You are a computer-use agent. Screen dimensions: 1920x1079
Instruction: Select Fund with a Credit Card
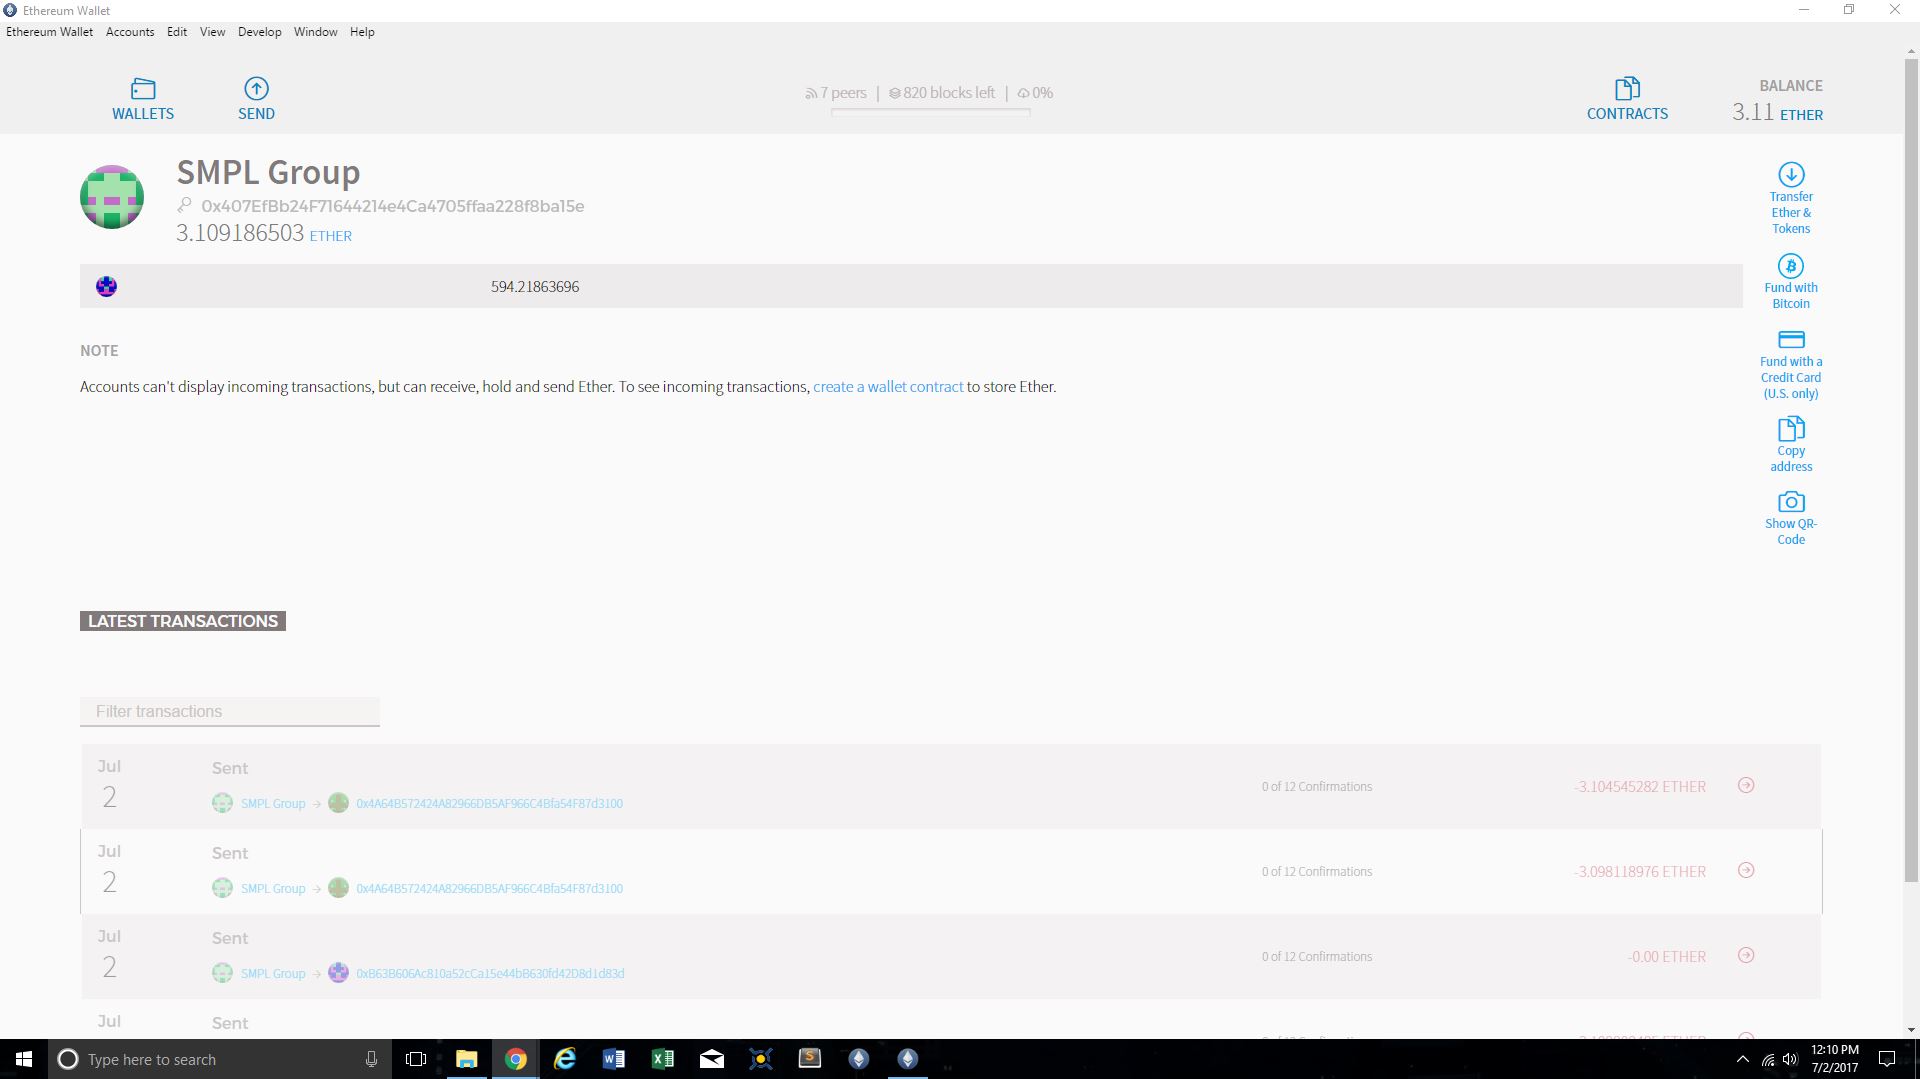pyautogui.click(x=1791, y=365)
